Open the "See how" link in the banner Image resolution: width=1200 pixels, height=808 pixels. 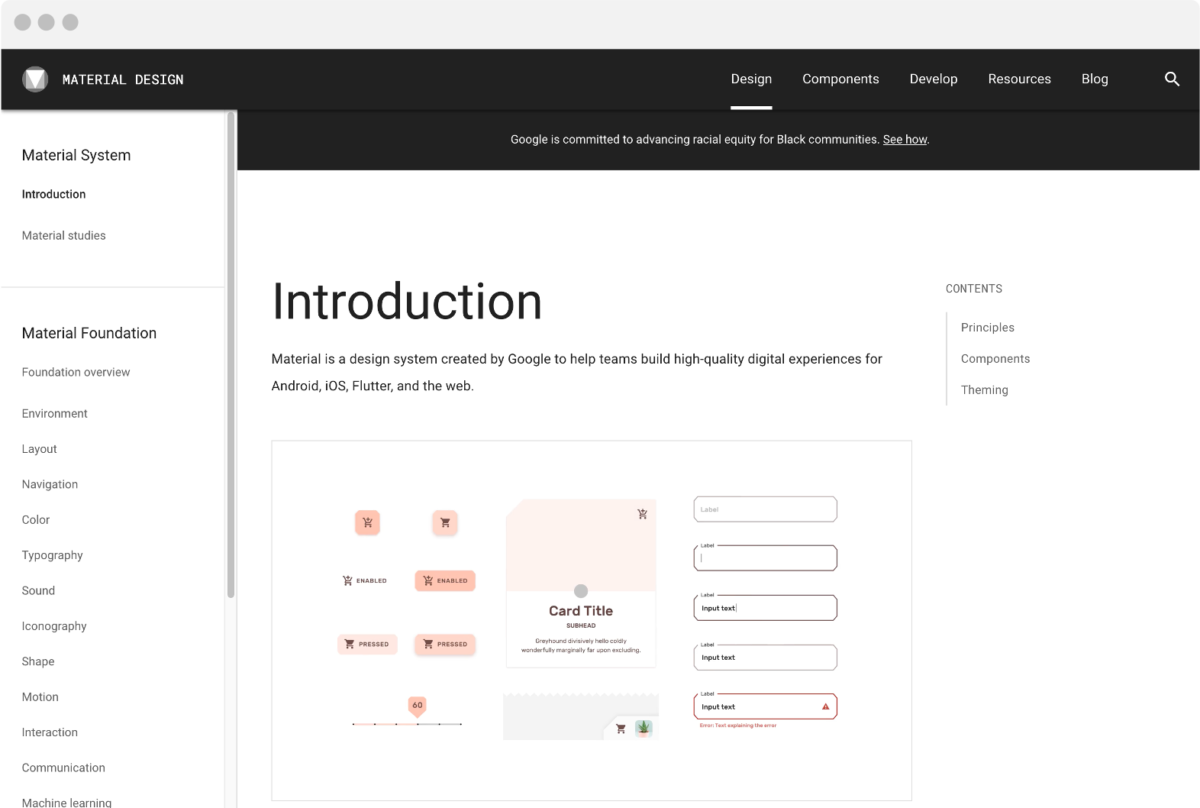point(903,139)
